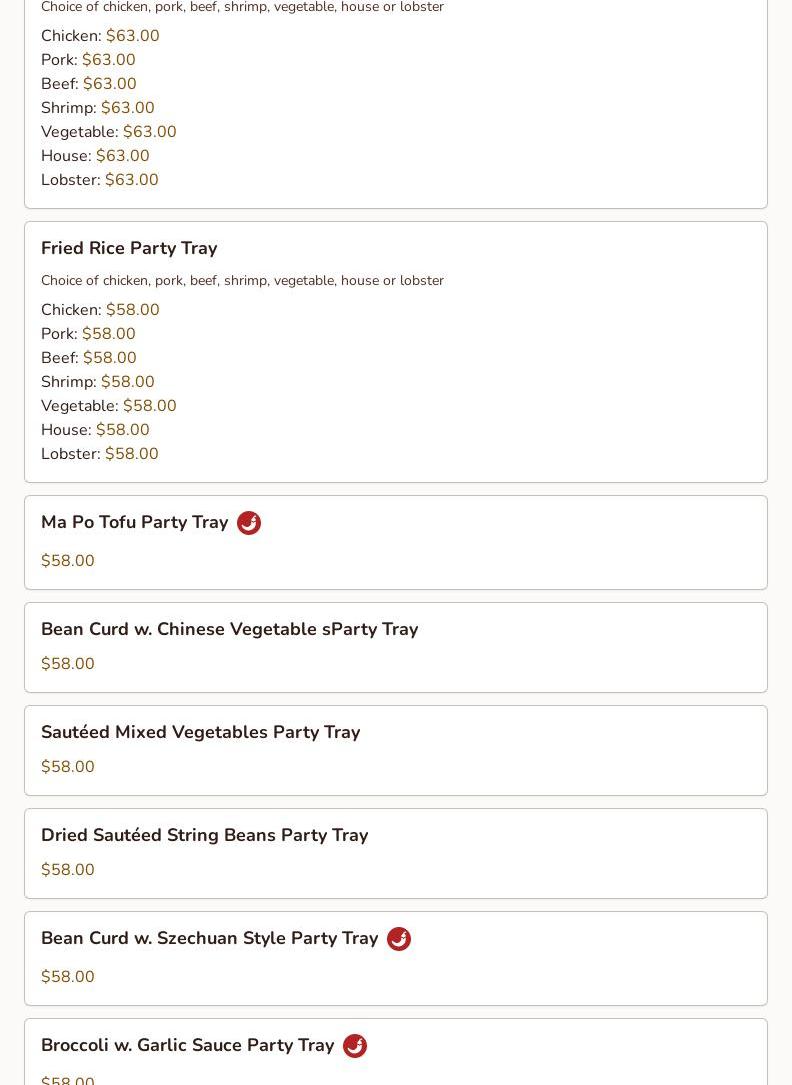Open the Fried Rice Party Tray item
Viewport: 792px width, 1085px height.
point(129,248)
